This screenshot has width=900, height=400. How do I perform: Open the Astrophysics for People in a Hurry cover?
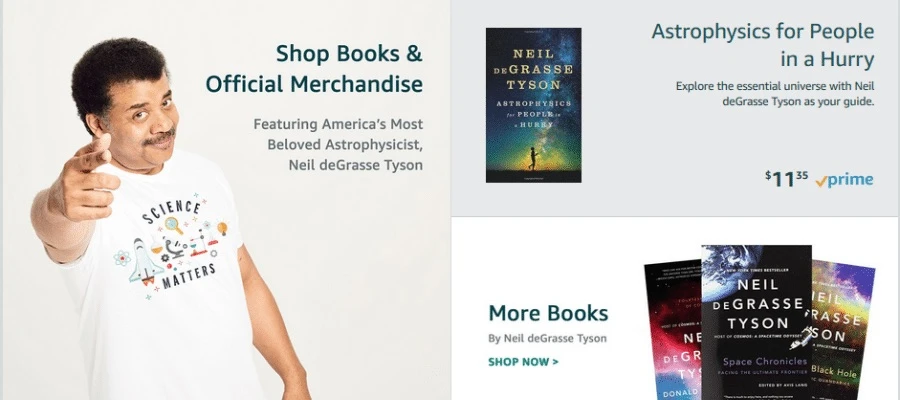tap(533, 105)
